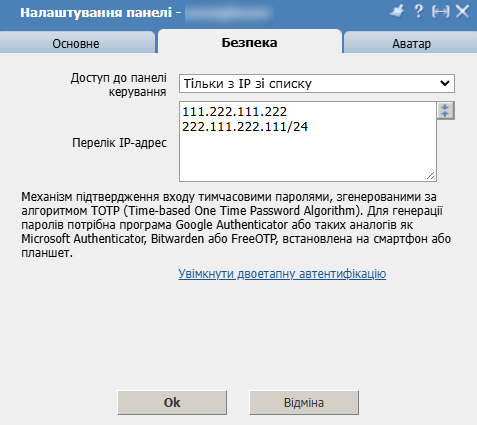Viewport: 477px width, 425px height.
Task: Open the Доступ до панелі керування dropdown
Action: tap(317, 83)
